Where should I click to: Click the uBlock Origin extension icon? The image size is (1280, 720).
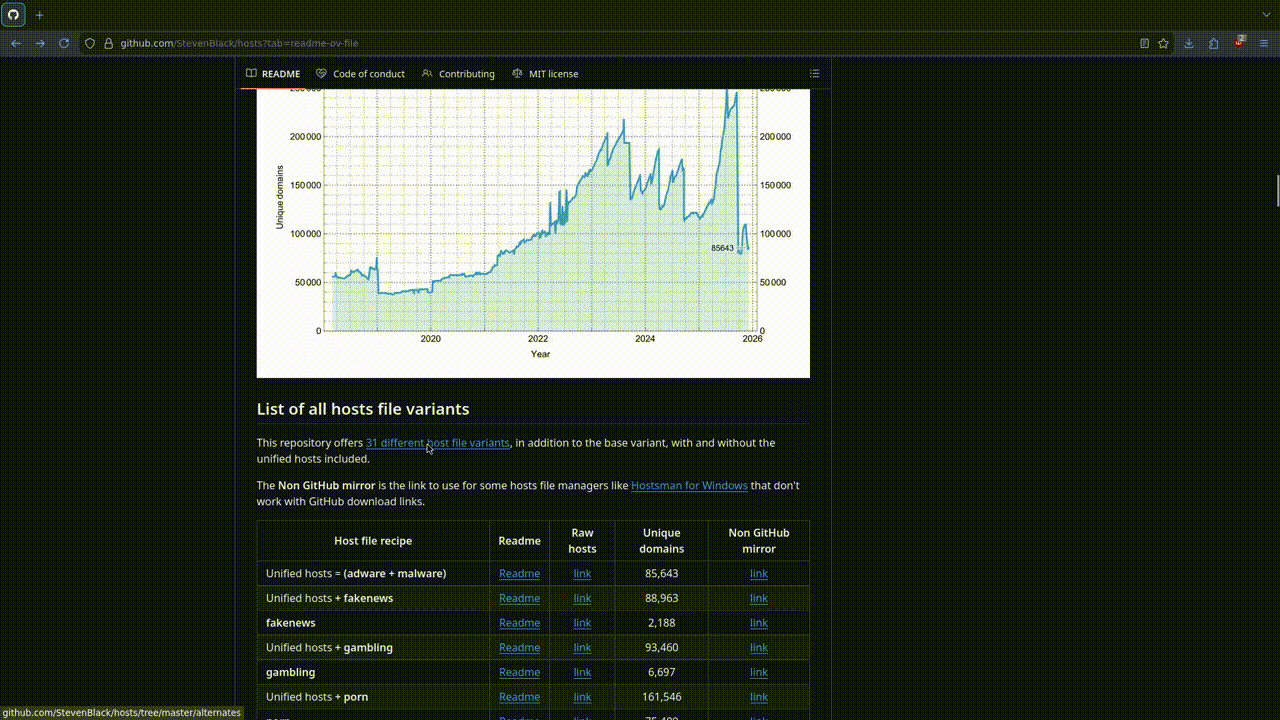[1239, 43]
